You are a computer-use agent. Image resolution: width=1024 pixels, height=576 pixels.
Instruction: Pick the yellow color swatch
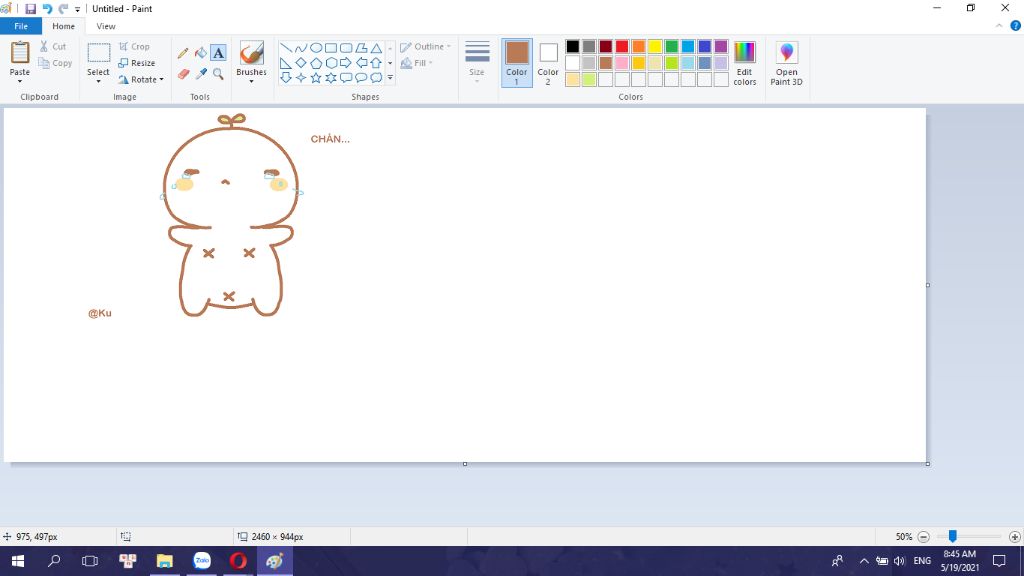point(655,46)
